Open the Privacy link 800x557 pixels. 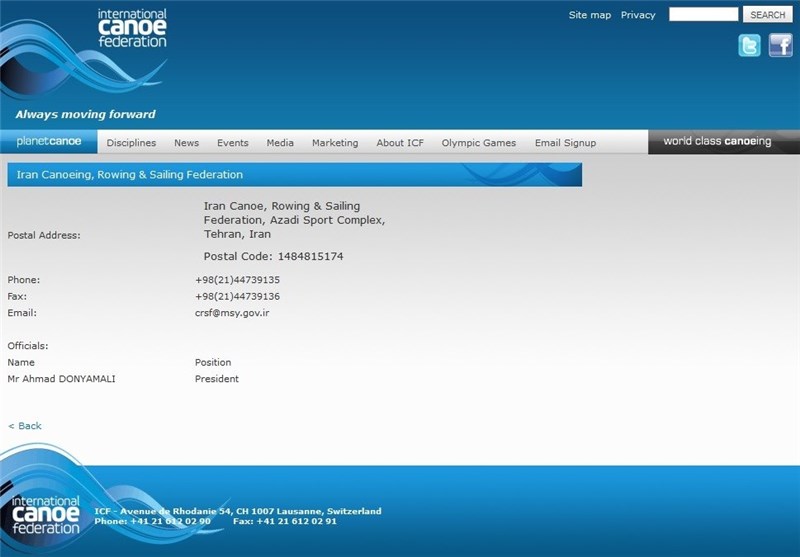tap(638, 15)
